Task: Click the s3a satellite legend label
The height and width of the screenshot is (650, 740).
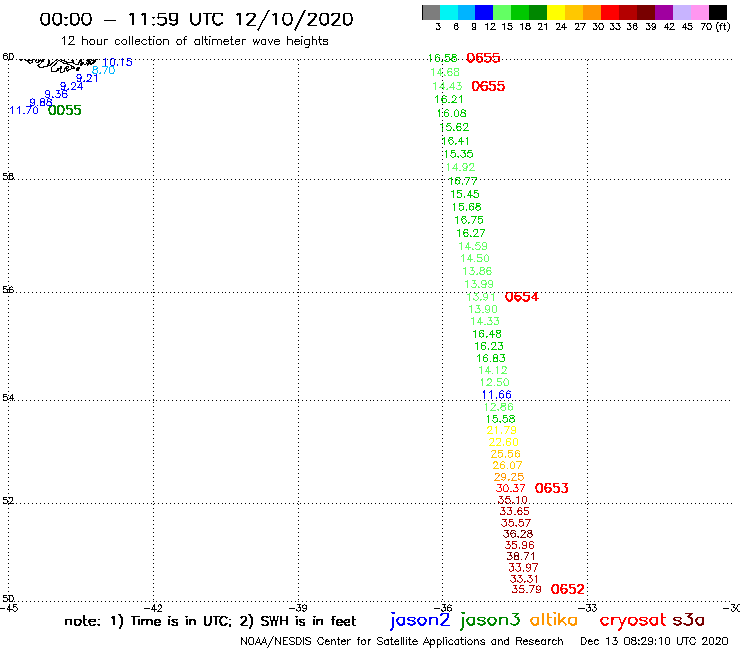Action: (689, 620)
